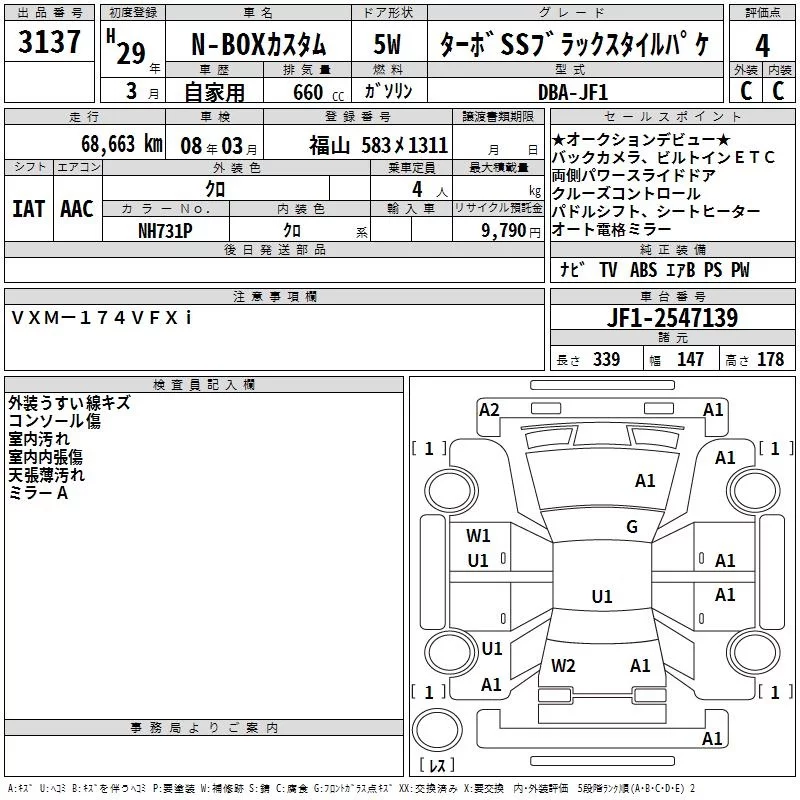Click the inspector note 室内汚れ

[39, 439]
